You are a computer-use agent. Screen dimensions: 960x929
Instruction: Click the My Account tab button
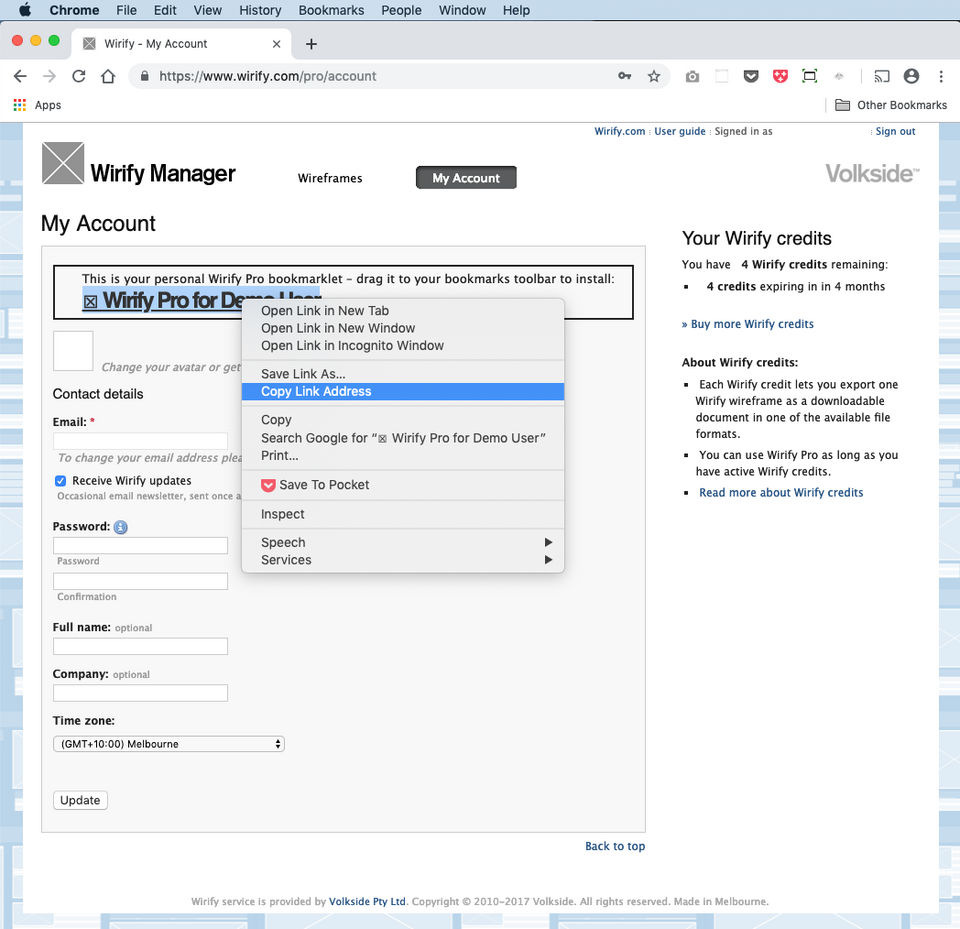click(x=466, y=178)
